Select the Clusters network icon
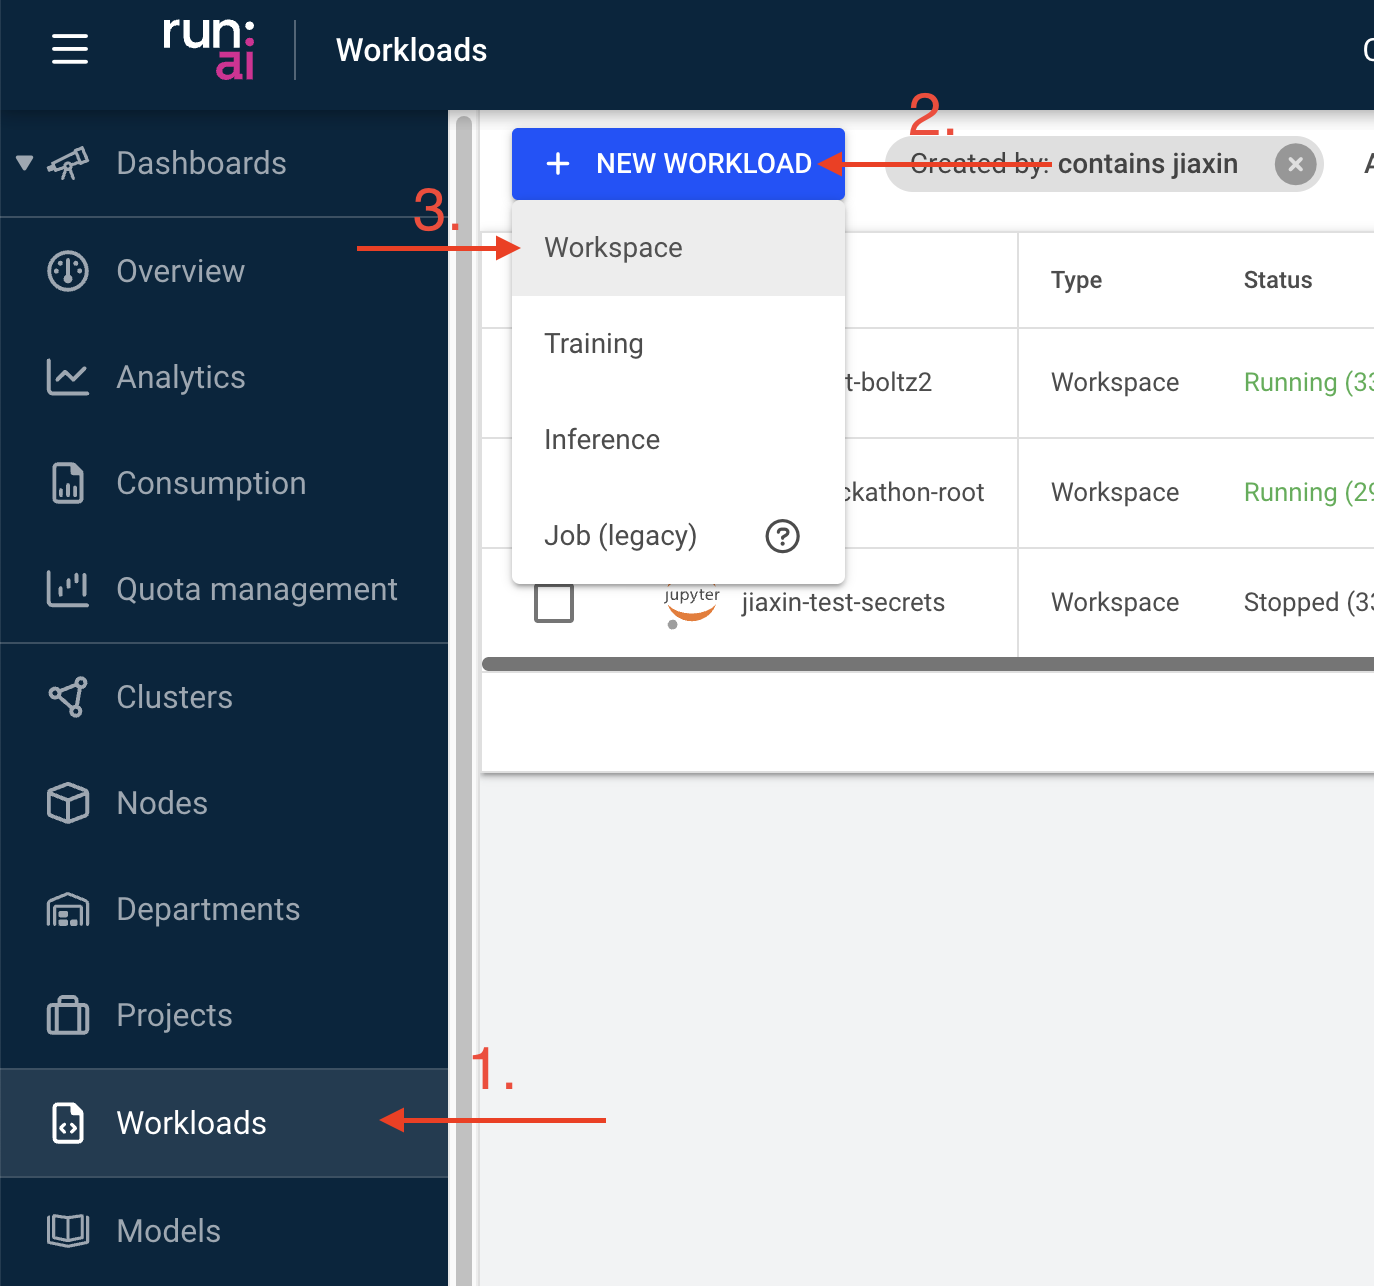This screenshot has width=1374, height=1286. [67, 697]
